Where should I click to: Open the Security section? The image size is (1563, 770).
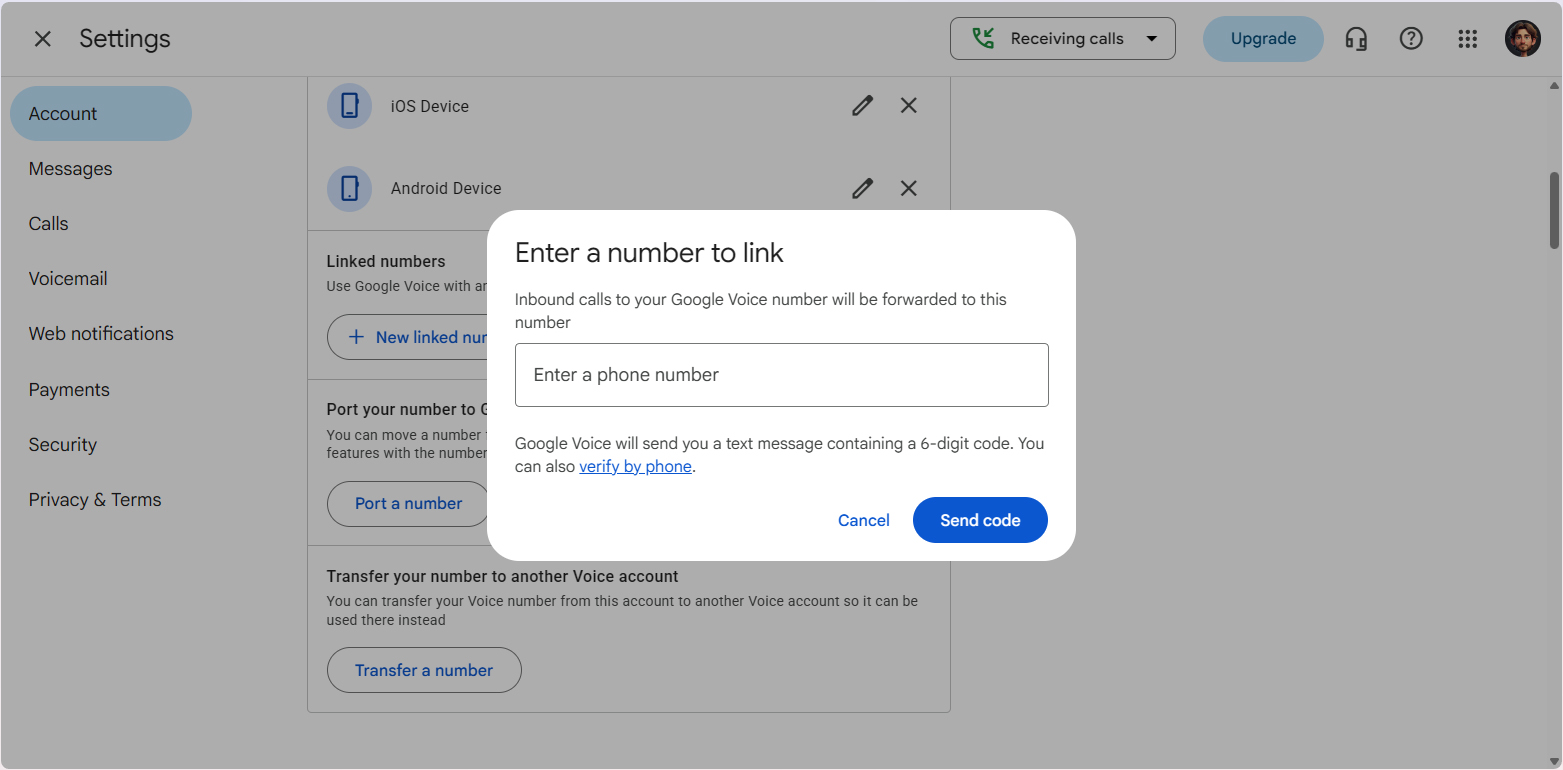(63, 445)
